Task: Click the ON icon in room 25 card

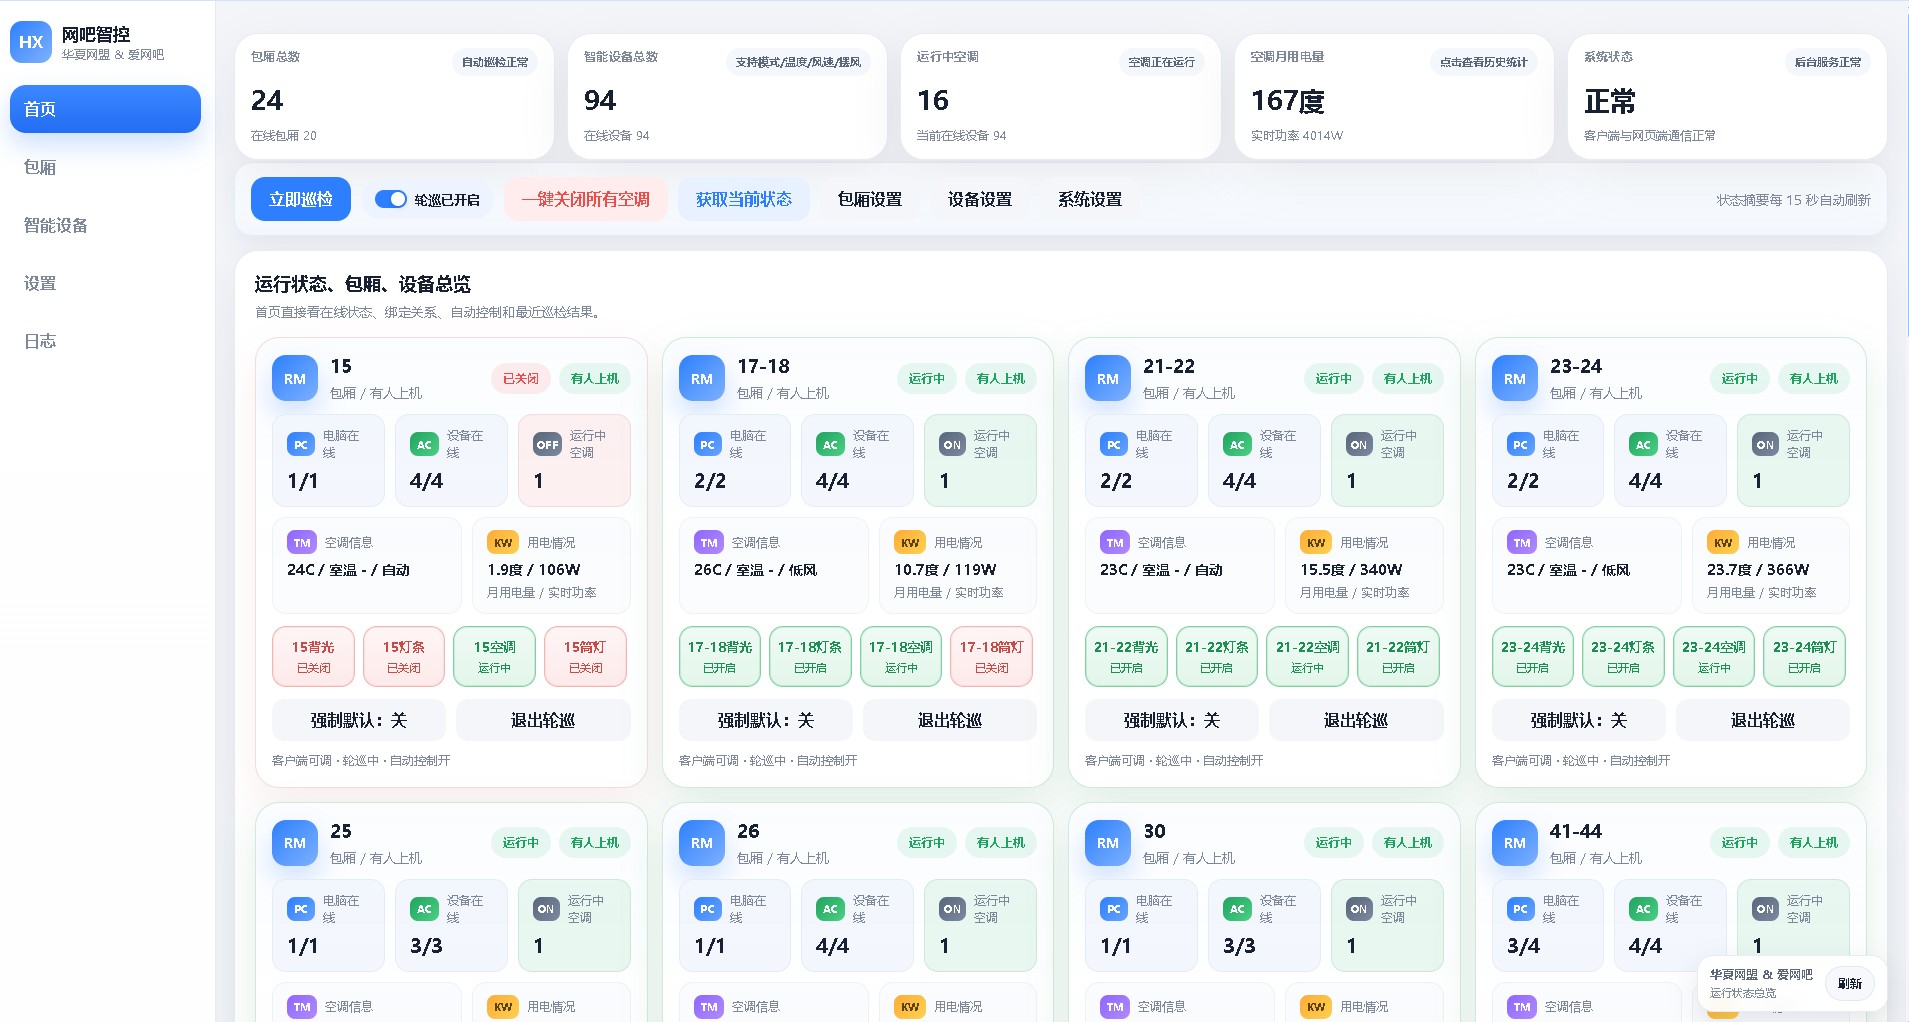Action: pos(546,909)
